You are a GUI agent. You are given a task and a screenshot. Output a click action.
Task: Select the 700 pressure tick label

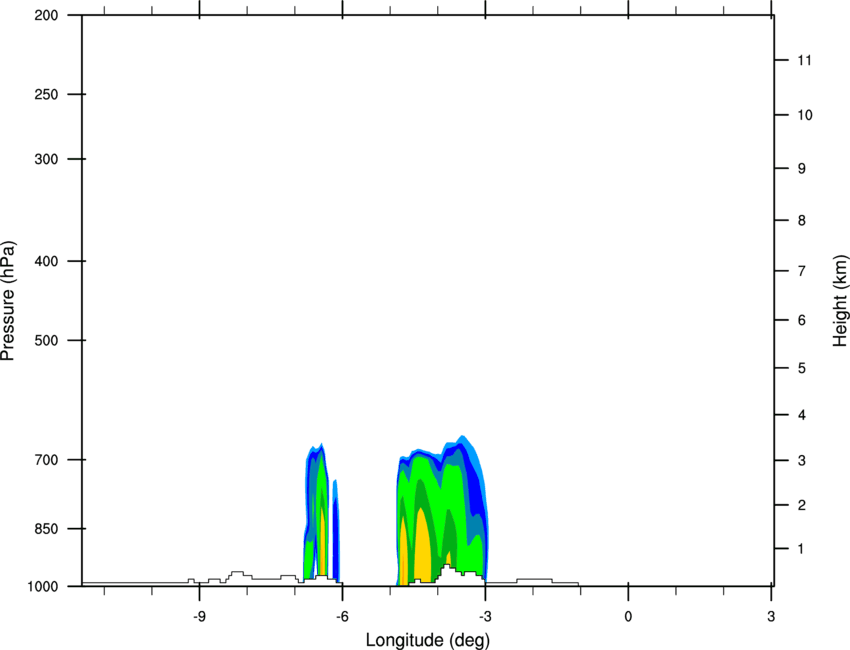click(x=46, y=460)
